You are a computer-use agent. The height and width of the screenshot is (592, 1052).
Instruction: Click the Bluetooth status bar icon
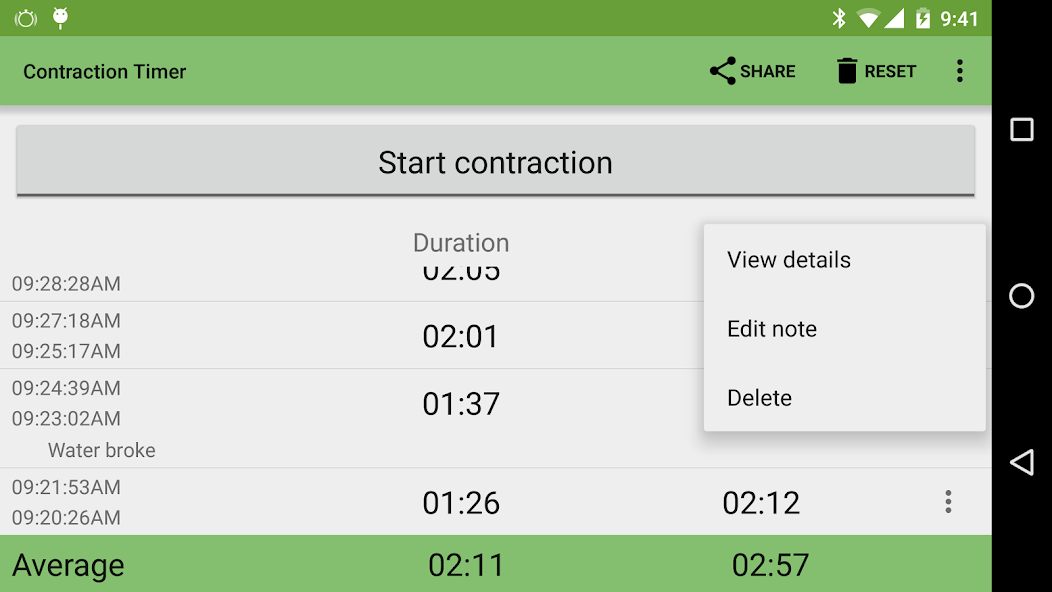pyautogui.click(x=839, y=16)
